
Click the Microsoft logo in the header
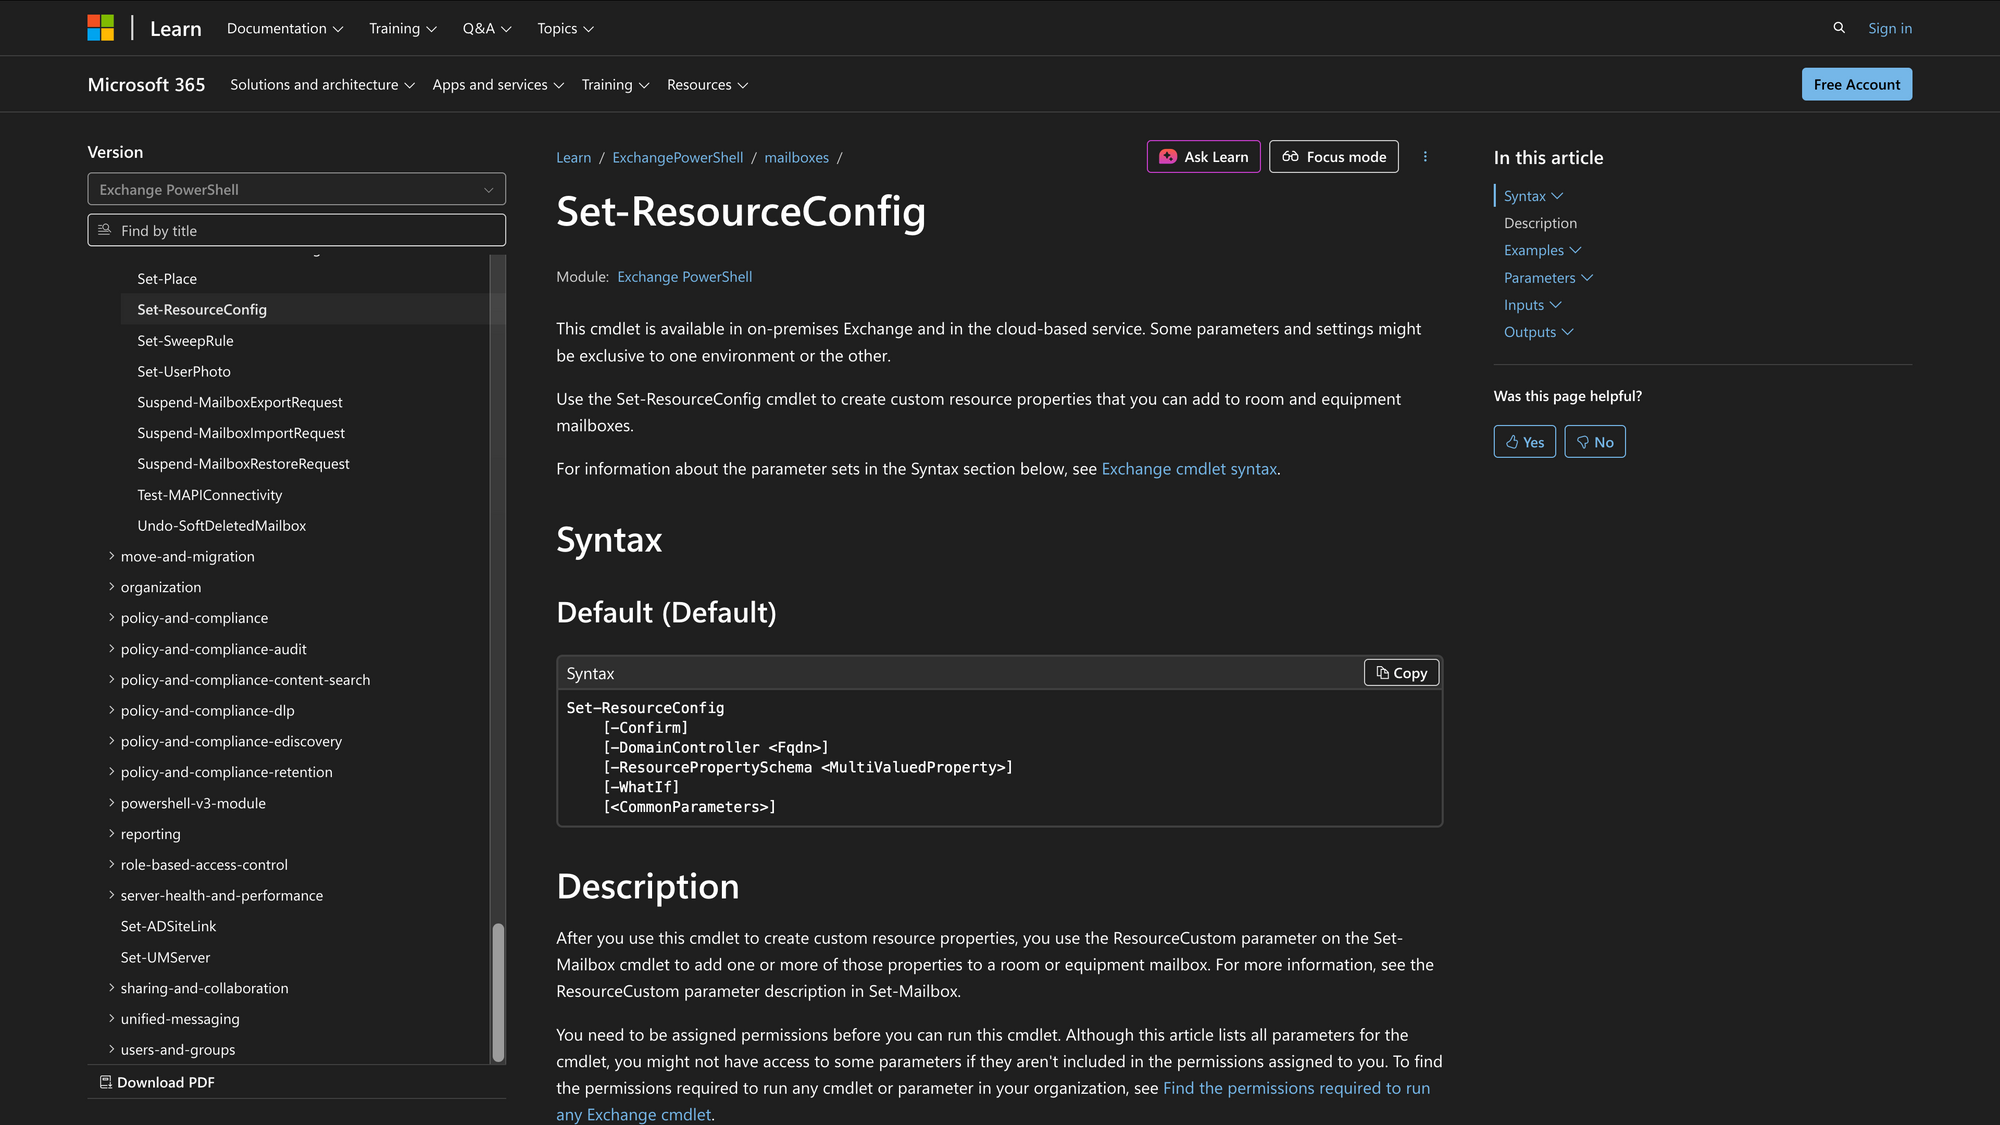100,27
